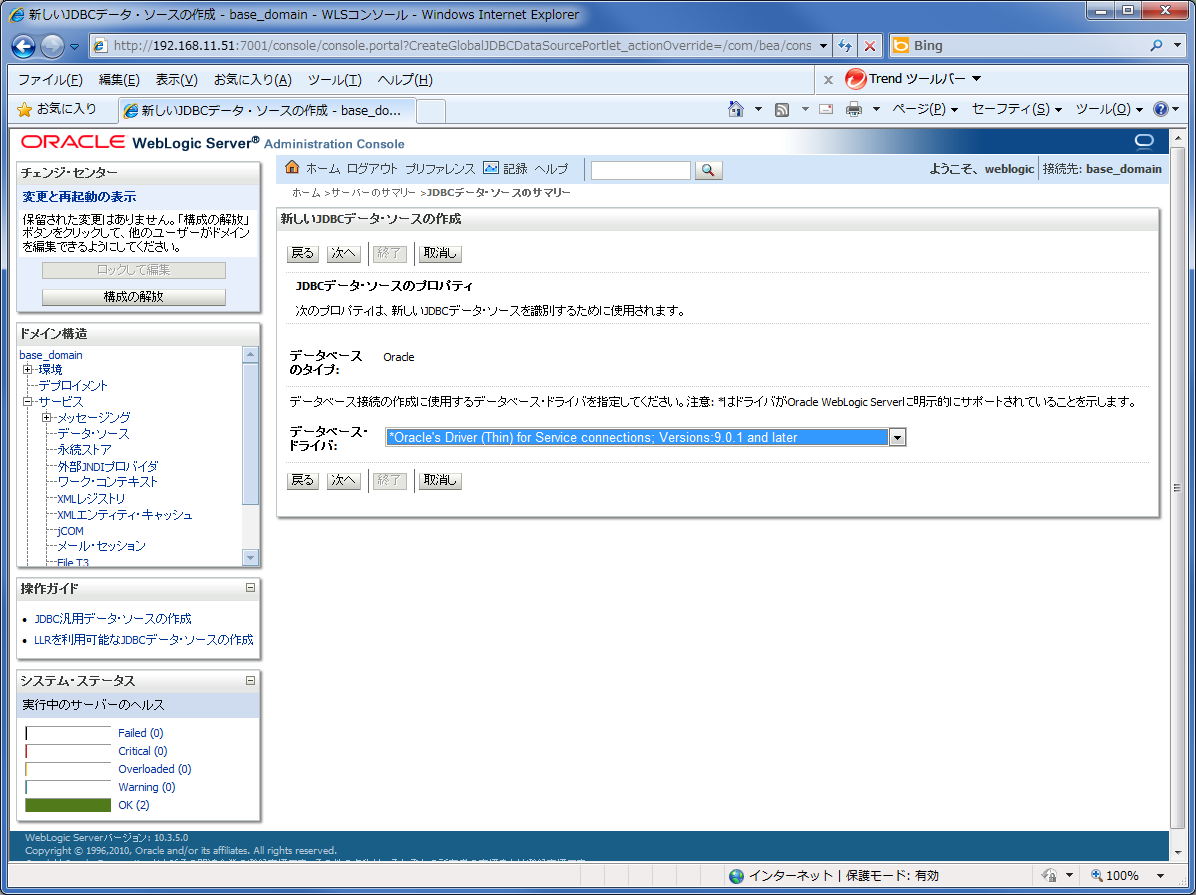The height and width of the screenshot is (895, 1196).
Task: Click the ログアウト link
Action: pyautogui.click(x=372, y=169)
